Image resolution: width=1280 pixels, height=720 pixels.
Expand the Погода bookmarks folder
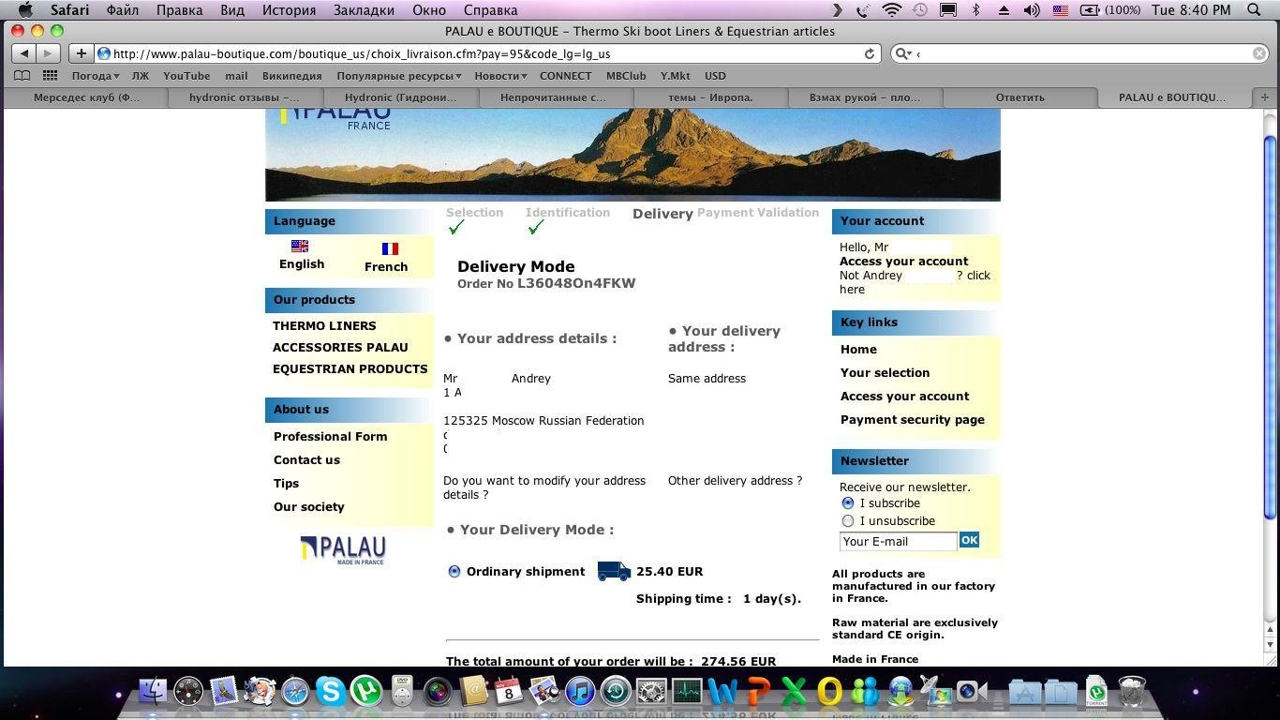94,76
